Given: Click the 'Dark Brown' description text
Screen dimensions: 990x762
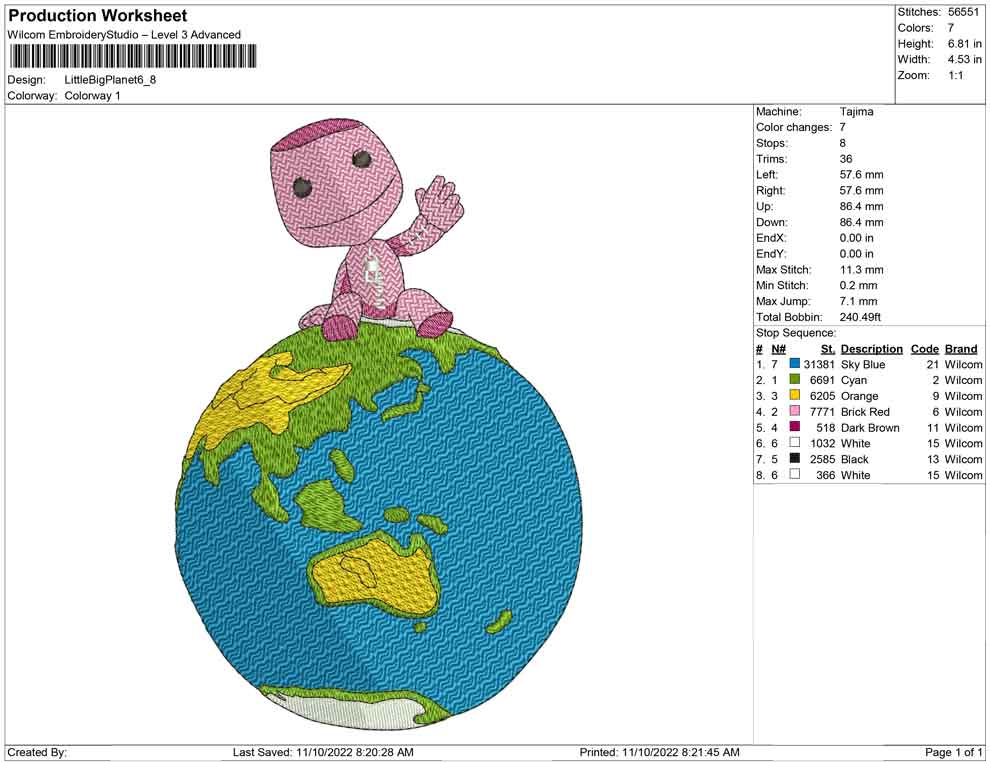Looking at the screenshot, I should [x=870, y=427].
